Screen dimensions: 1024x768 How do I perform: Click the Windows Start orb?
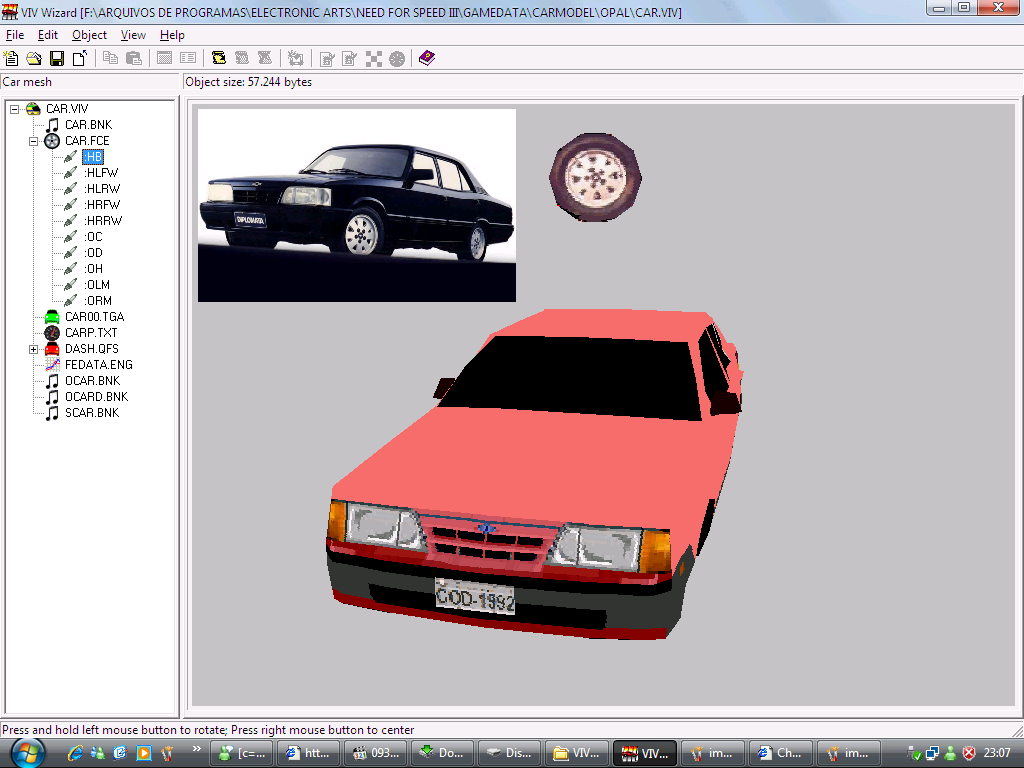[27, 752]
